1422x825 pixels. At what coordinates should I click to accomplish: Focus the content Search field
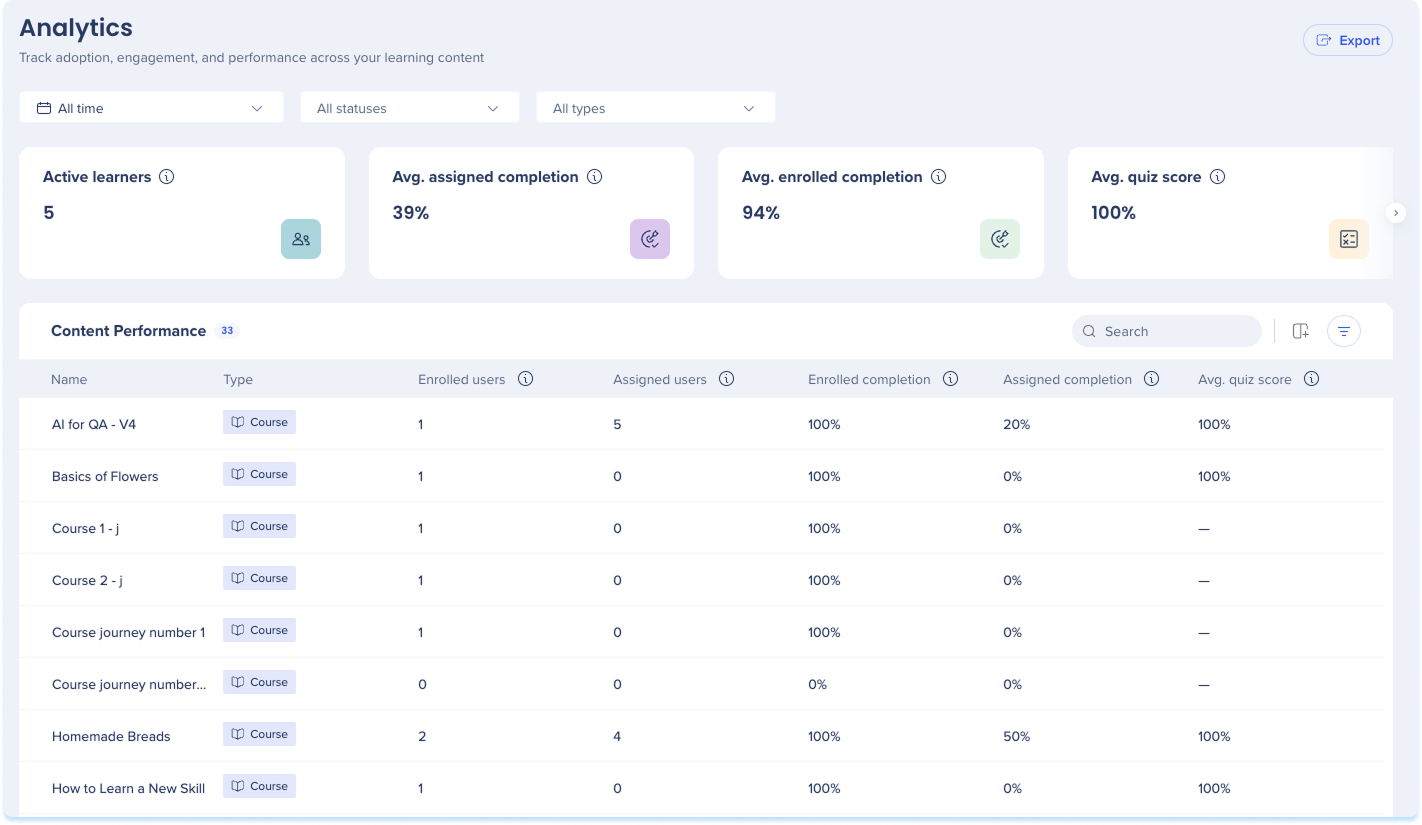[1167, 331]
